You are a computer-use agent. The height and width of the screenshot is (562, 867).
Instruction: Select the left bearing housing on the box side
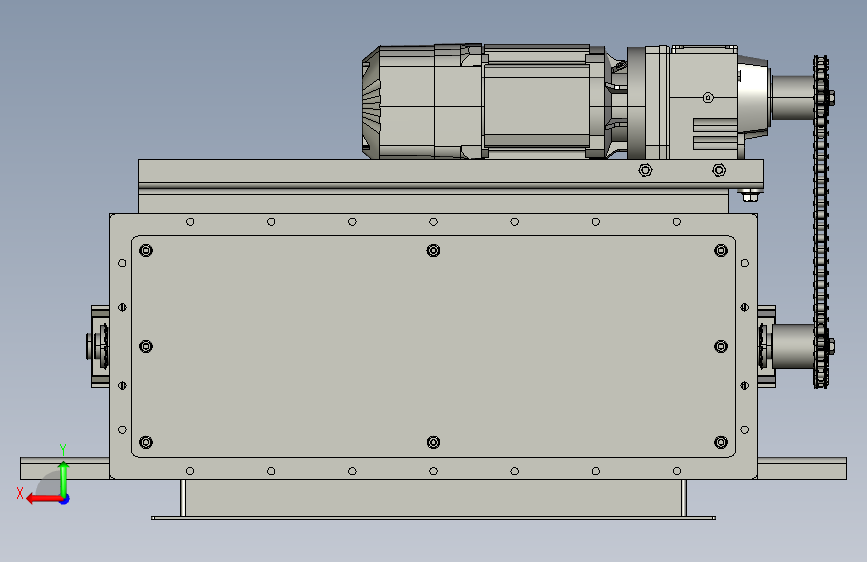tap(98, 346)
